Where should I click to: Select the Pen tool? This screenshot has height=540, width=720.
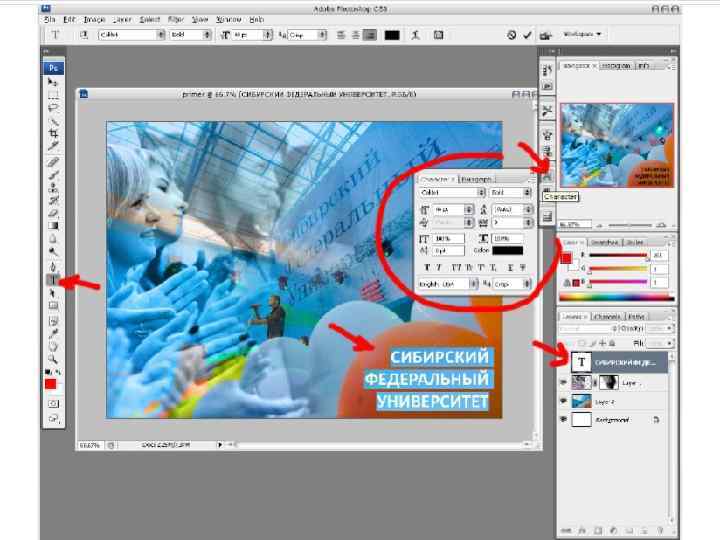point(53,267)
